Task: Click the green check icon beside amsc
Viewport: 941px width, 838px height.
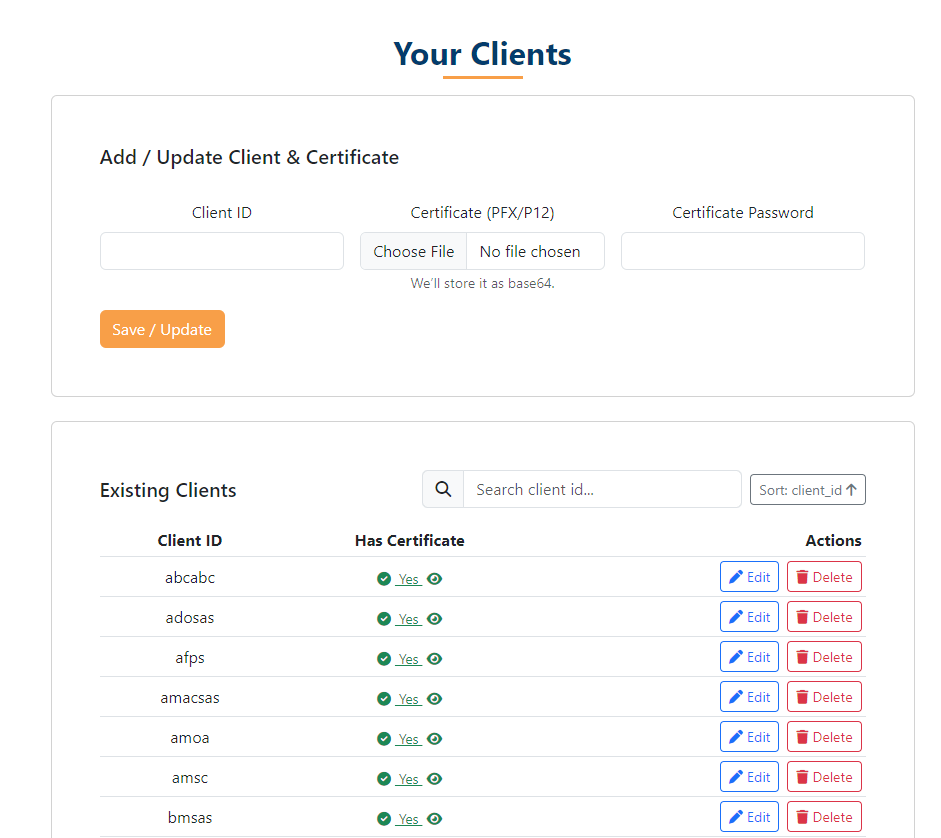Action: click(385, 778)
